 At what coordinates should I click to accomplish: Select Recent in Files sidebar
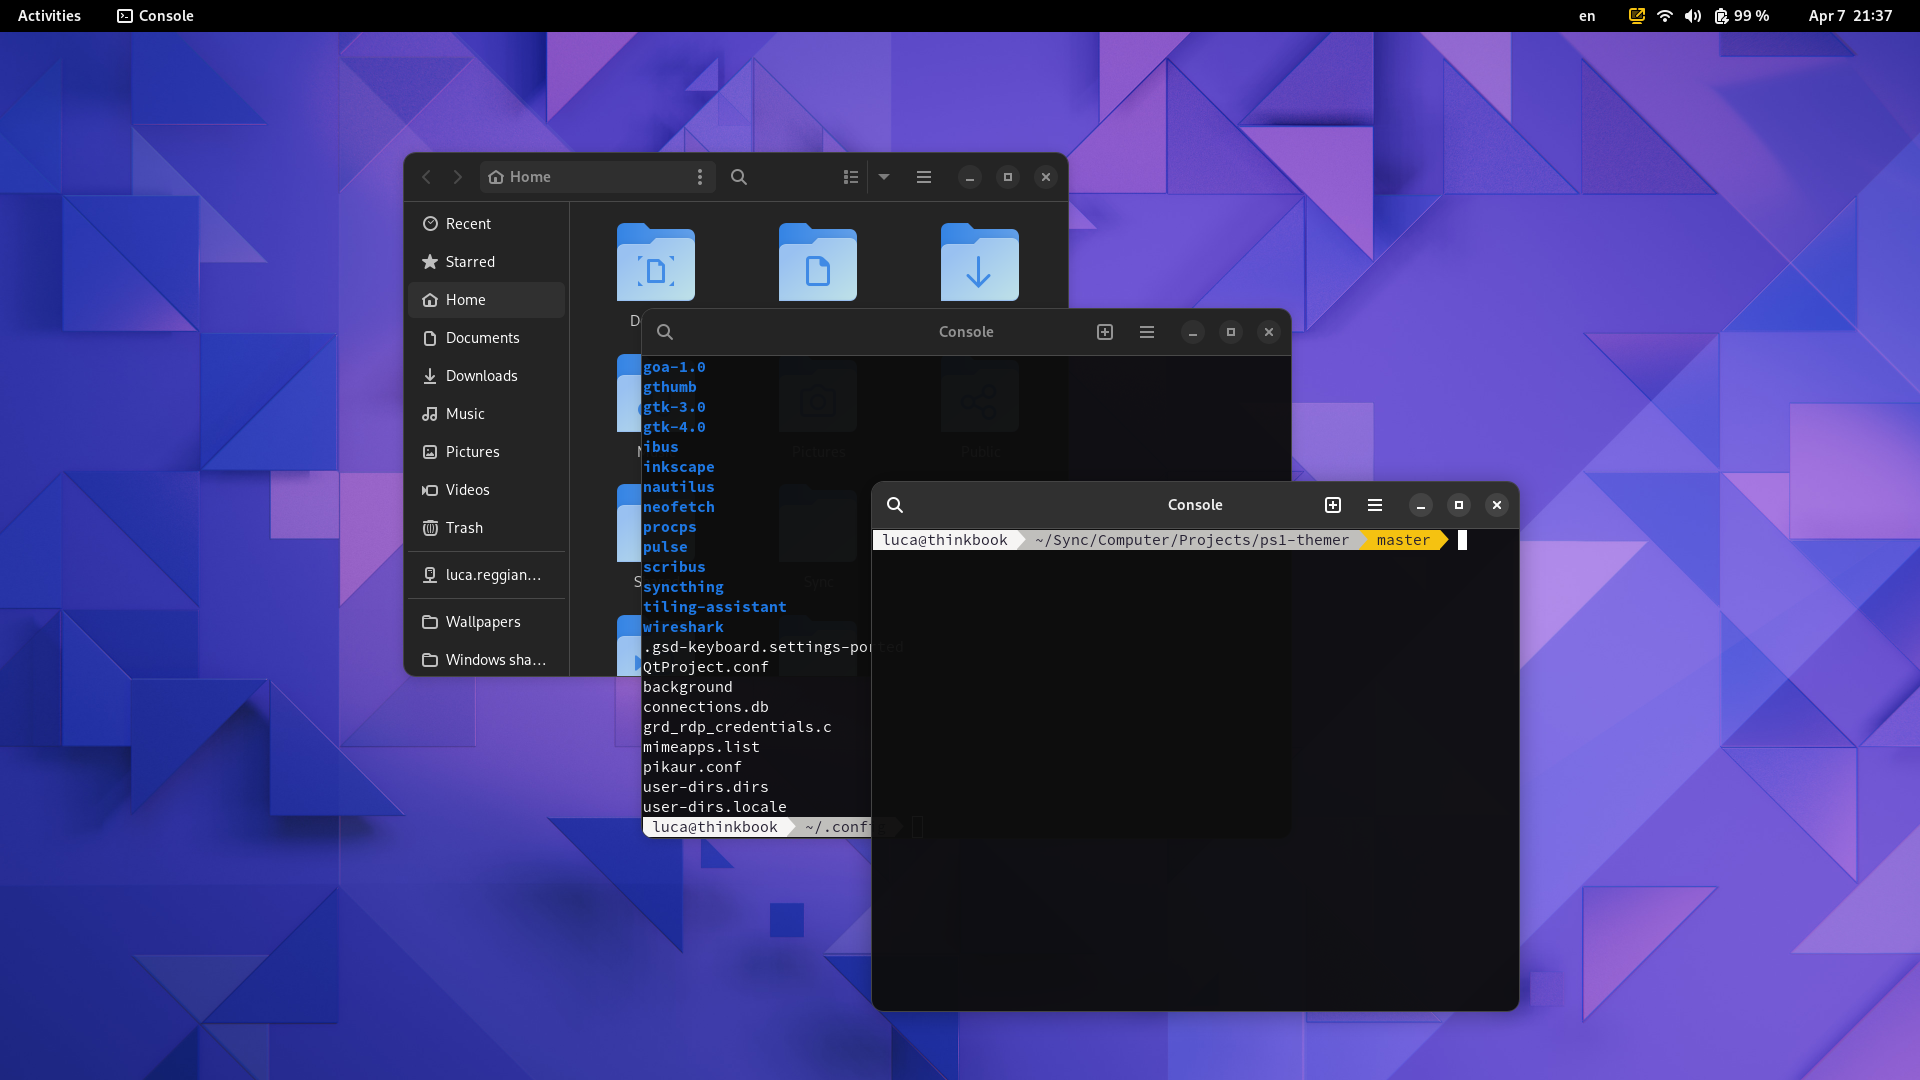[x=468, y=224]
